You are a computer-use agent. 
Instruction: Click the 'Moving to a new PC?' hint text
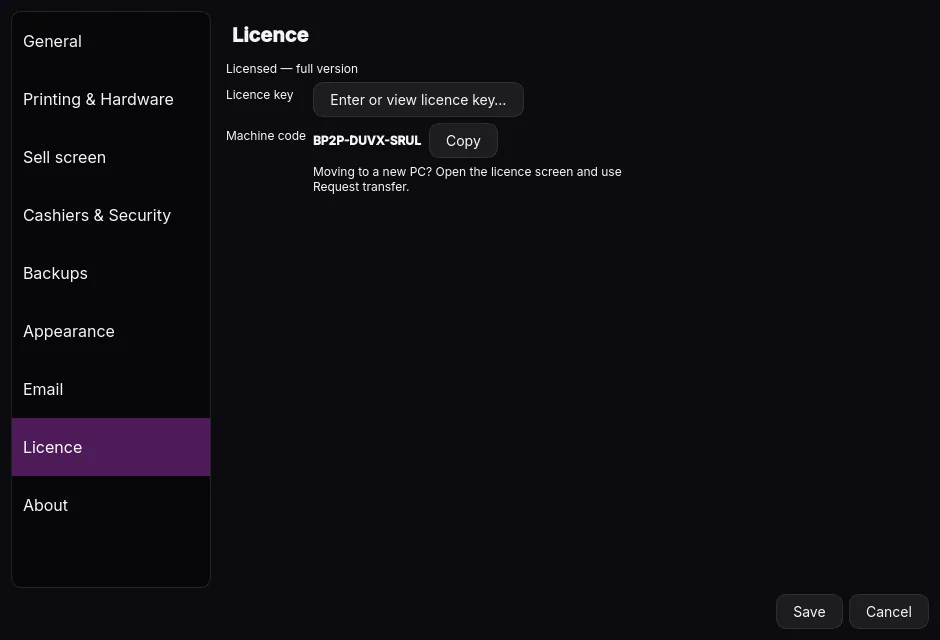coord(467,179)
